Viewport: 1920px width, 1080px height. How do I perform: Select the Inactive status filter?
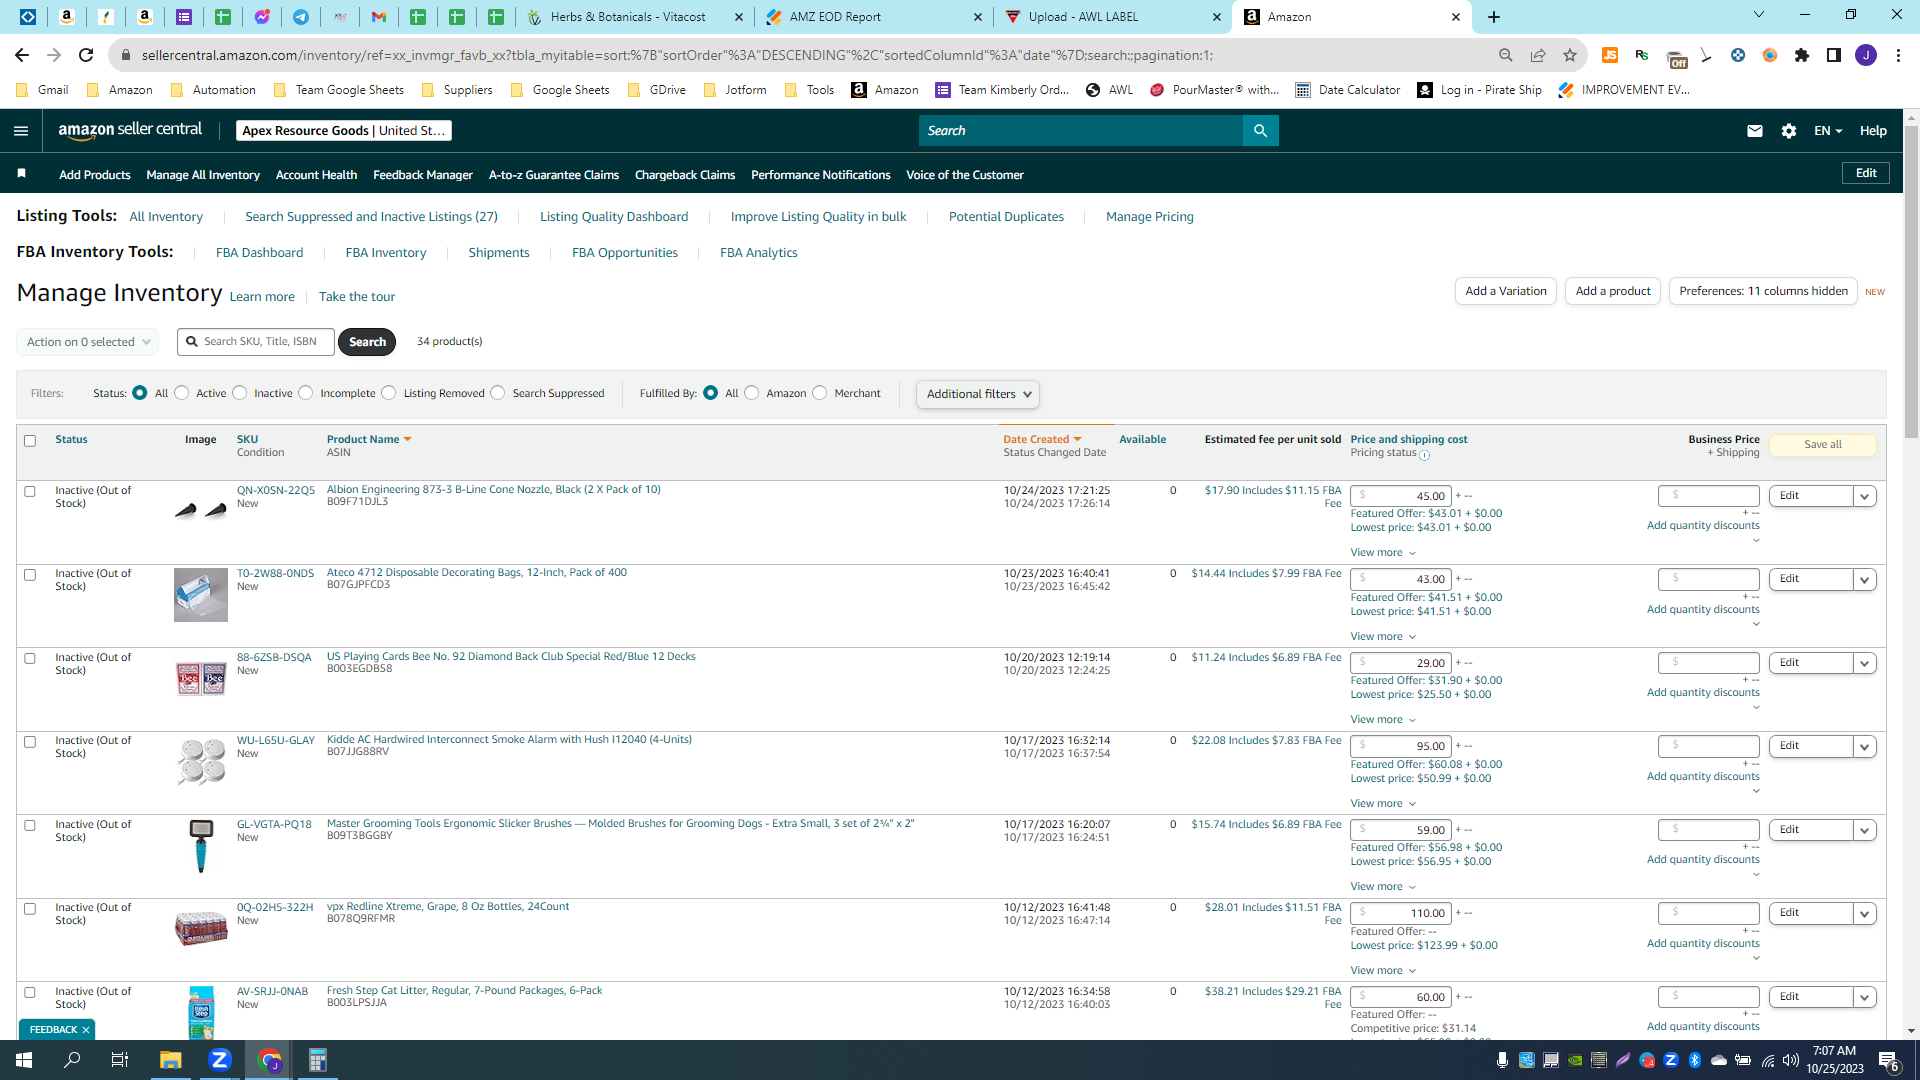pyautogui.click(x=240, y=393)
